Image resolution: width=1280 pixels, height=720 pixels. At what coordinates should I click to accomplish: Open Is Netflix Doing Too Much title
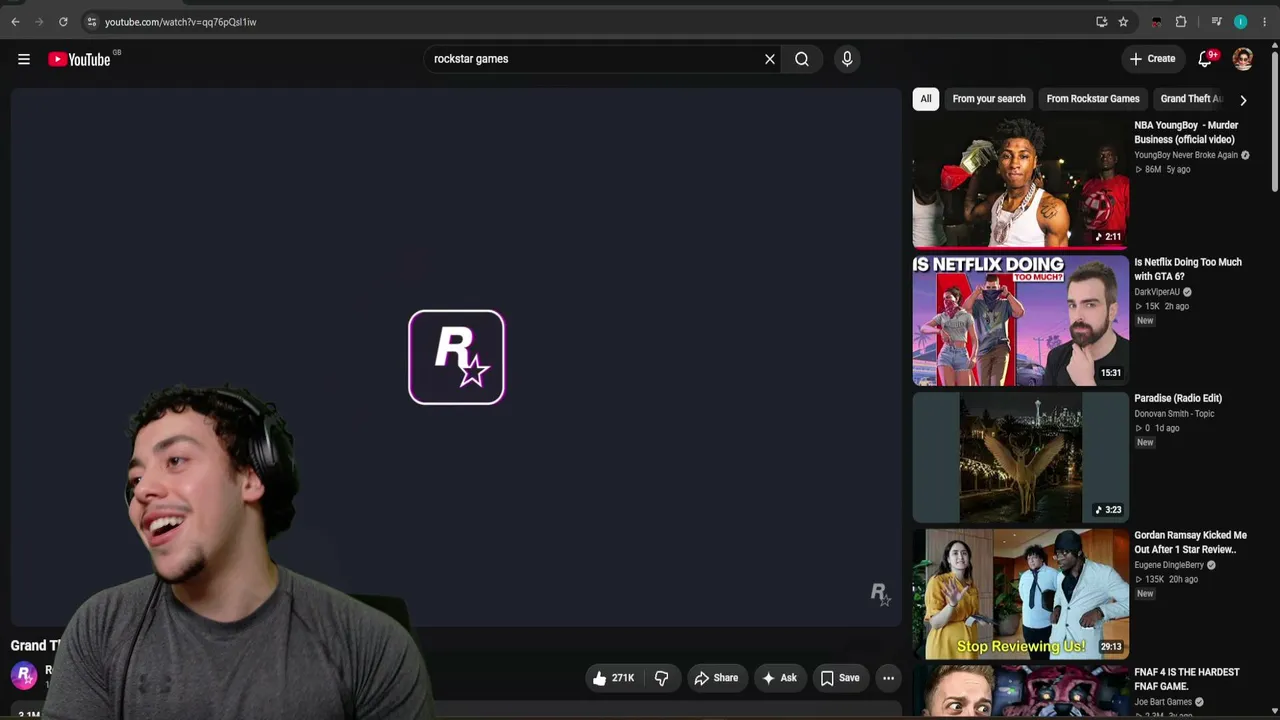(1188, 269)
